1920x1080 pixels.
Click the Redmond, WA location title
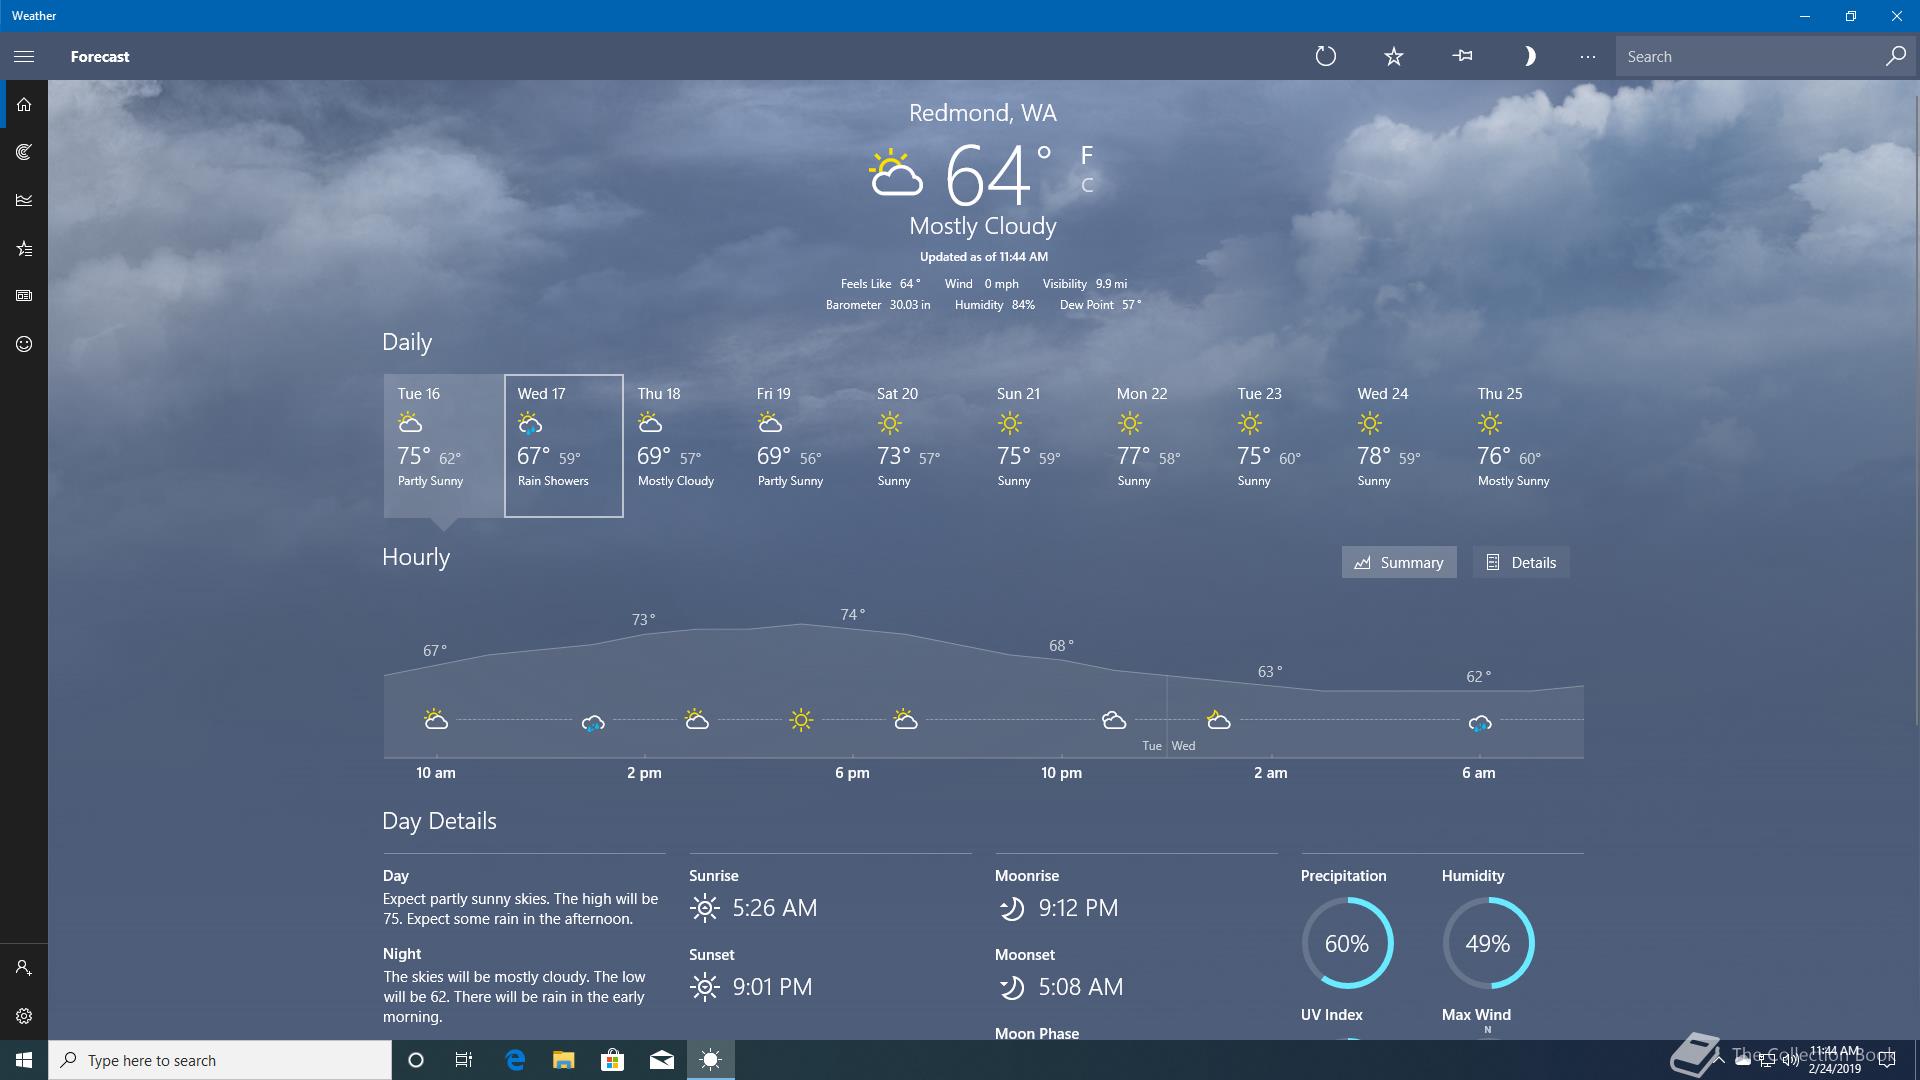[x=983, y=113]
